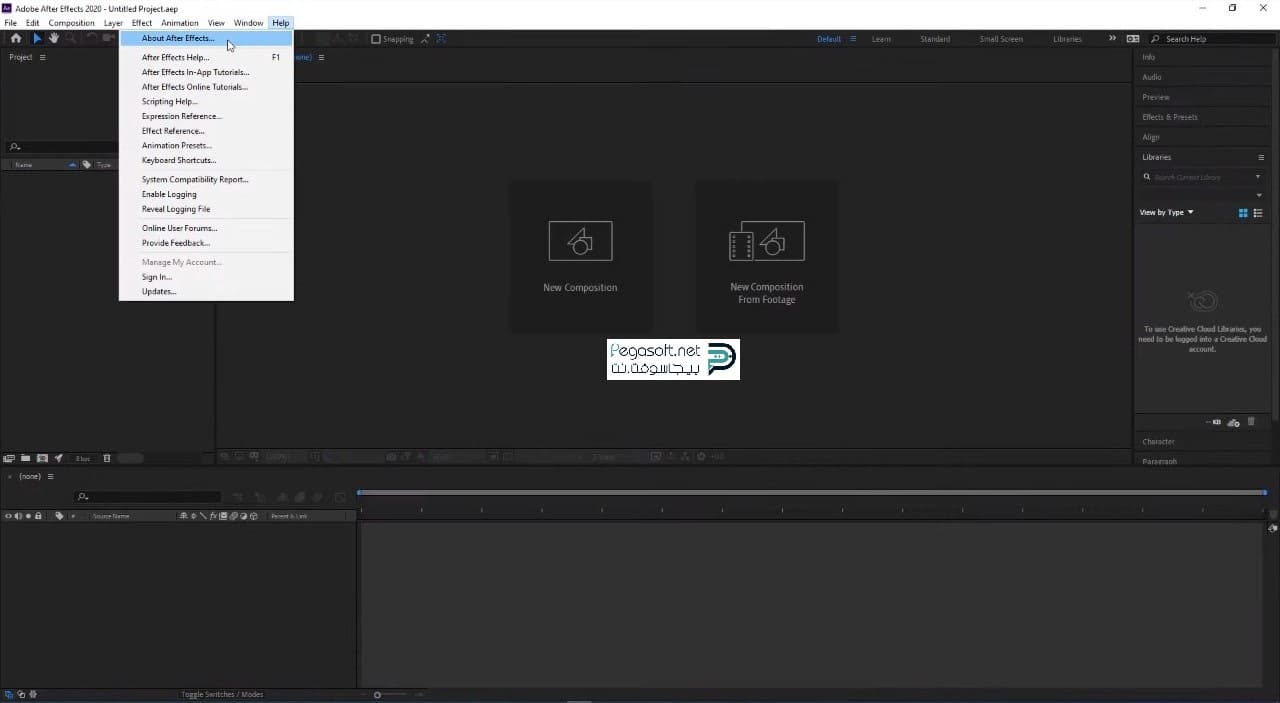The width and height of the screenshot is (1280, 703).
Task: Create a new folder in the Project panel
Action: [26, 458]
